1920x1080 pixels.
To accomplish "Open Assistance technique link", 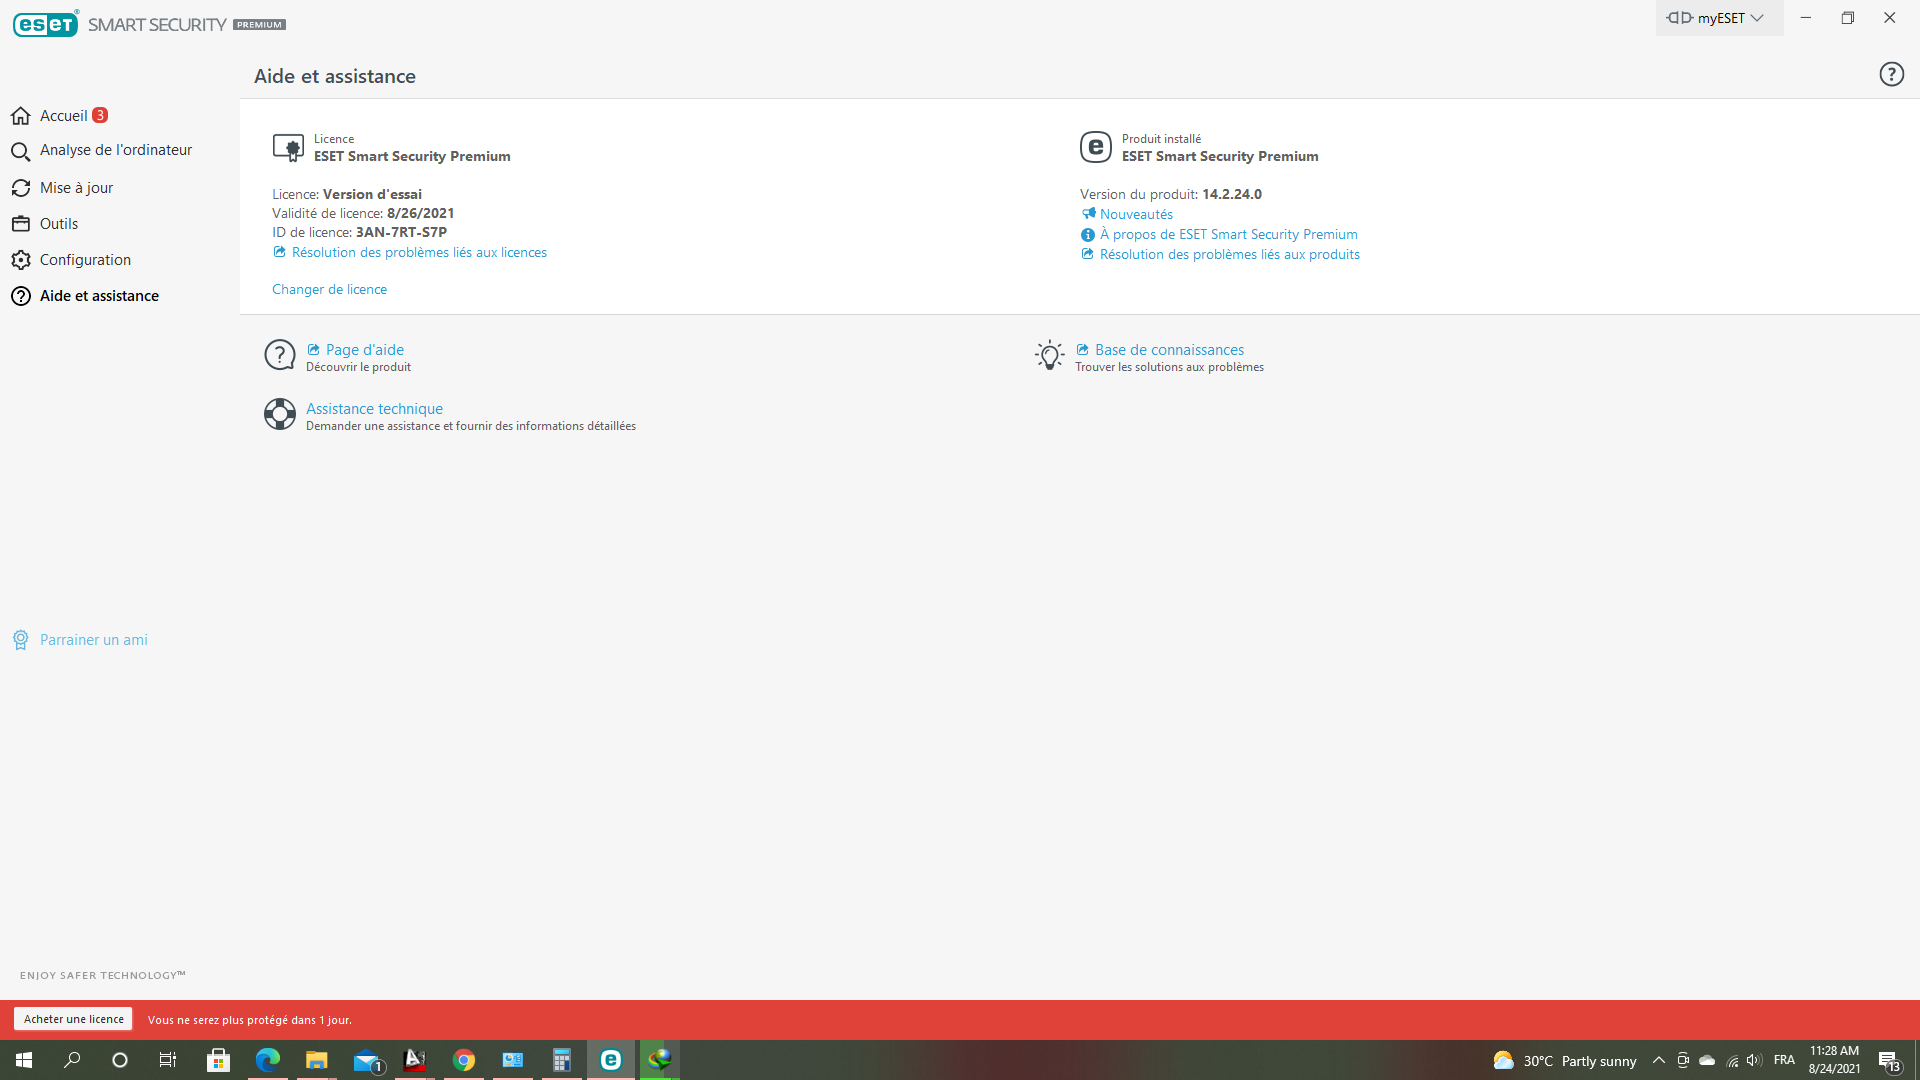I will pos(374,409).
